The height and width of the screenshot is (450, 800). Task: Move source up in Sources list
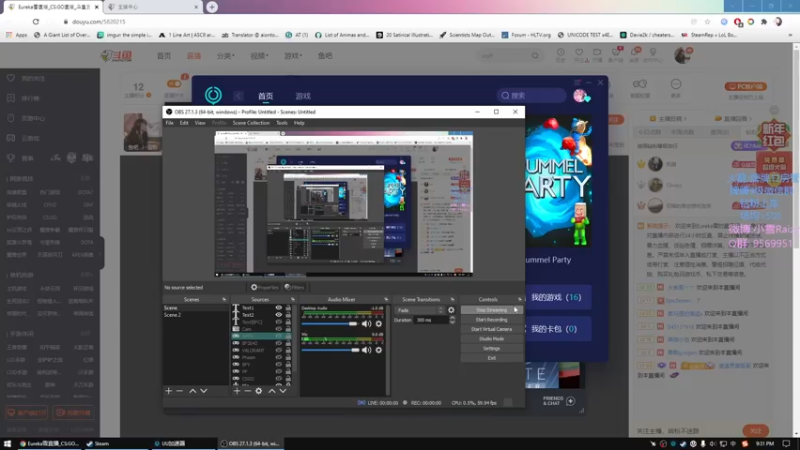[272, 391]
